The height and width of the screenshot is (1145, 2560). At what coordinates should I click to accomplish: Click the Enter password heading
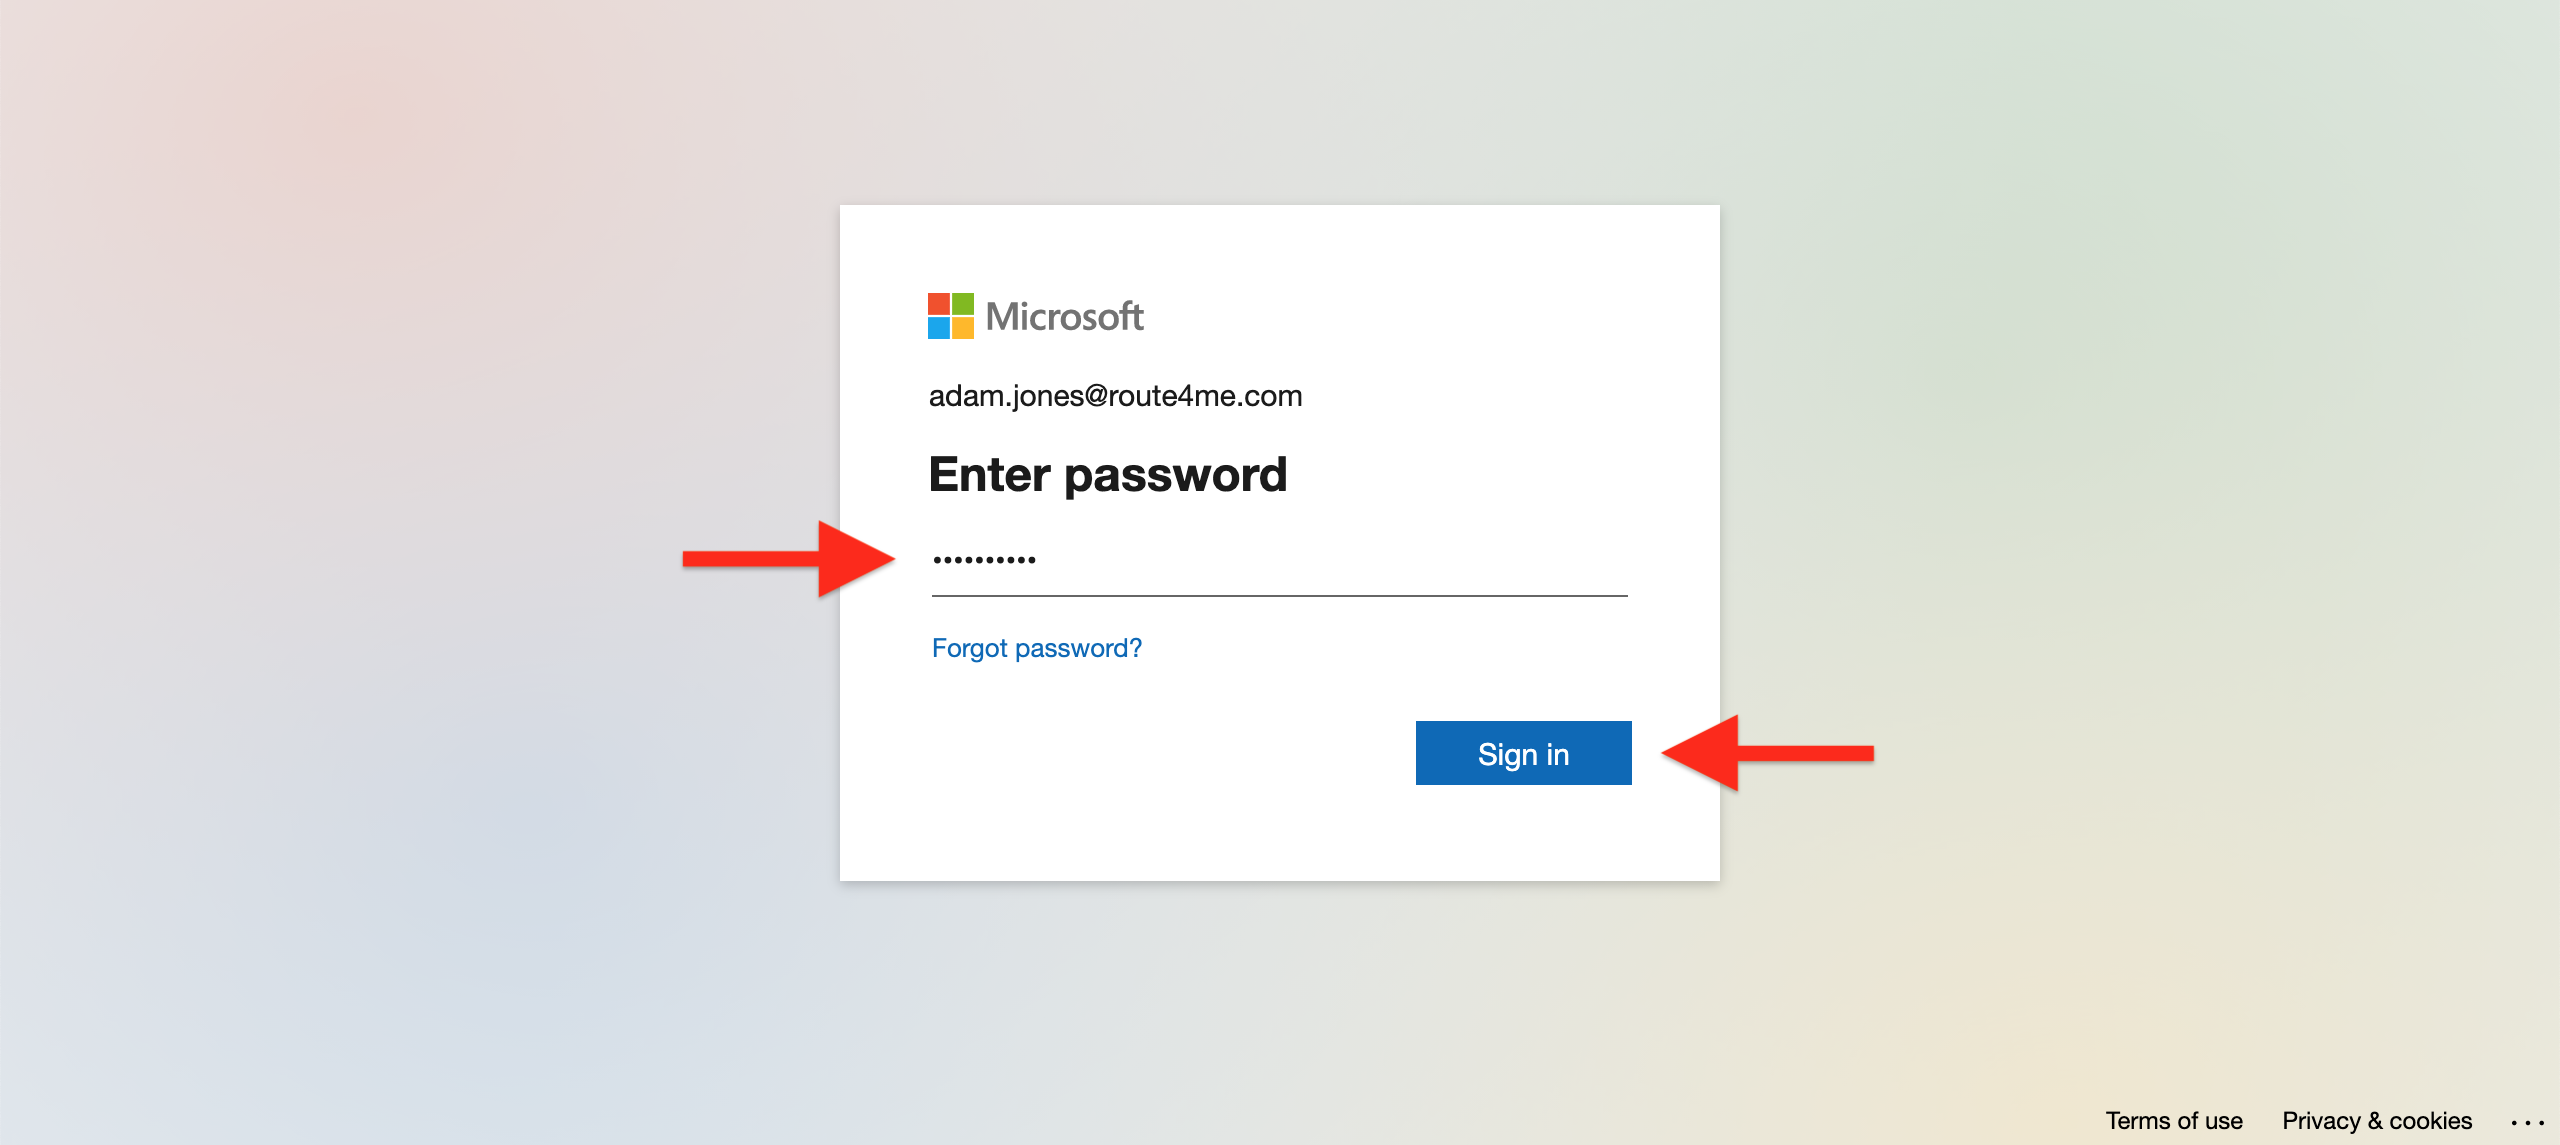click(1108, 475)
